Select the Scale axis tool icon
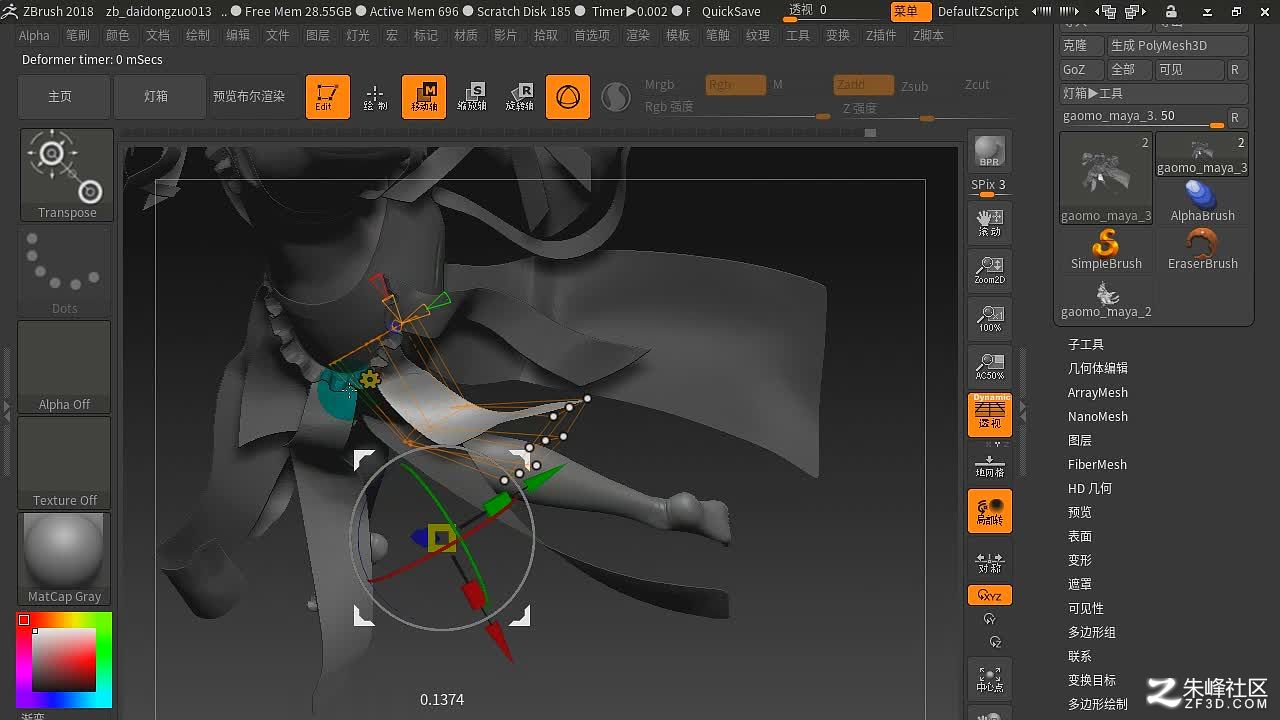The height and width of the screenshot is (720, 1280). [x=472, y=97]
